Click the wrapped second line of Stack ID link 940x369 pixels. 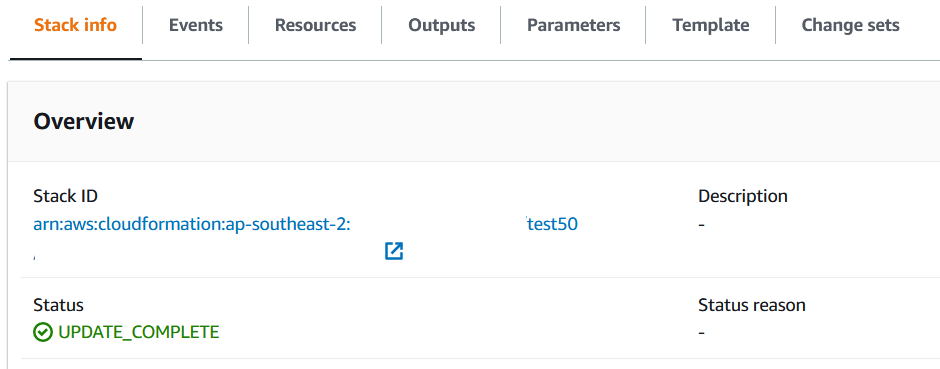pyautogui.click(x=34, y=256)
